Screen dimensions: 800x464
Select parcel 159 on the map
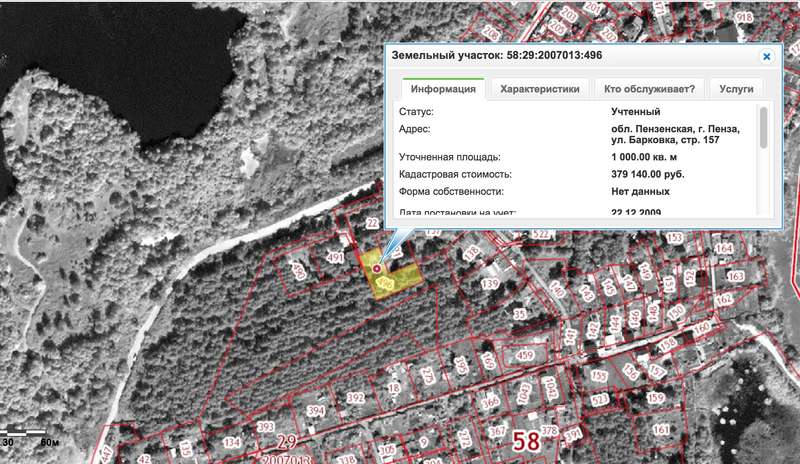pyautogui.click(x=656, y=398)
